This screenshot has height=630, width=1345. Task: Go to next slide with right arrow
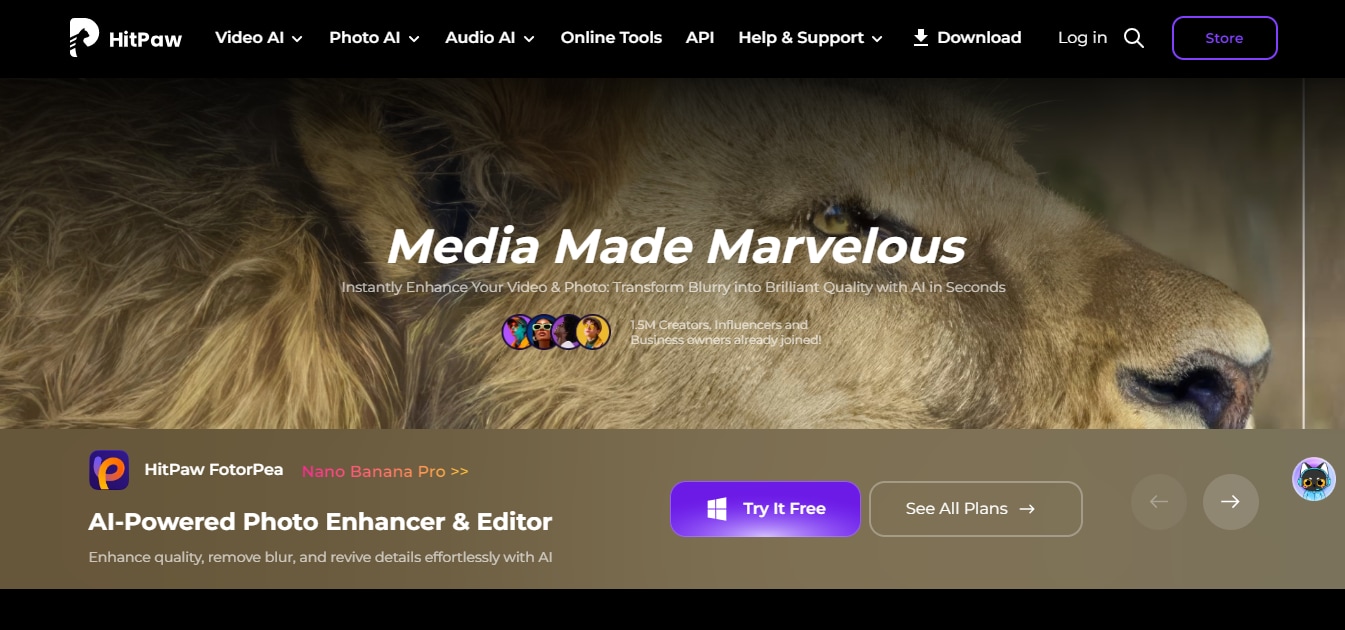click(x=1231, y=502)
